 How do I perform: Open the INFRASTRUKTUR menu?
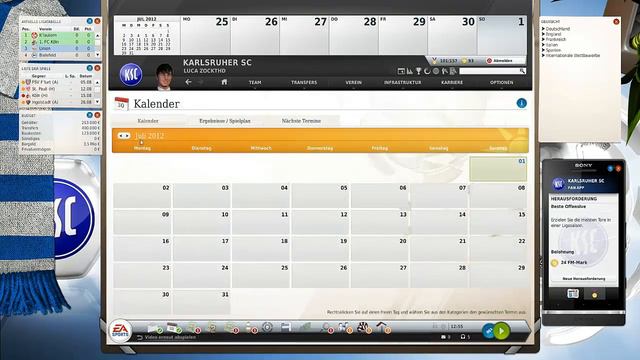click(402, 82)
